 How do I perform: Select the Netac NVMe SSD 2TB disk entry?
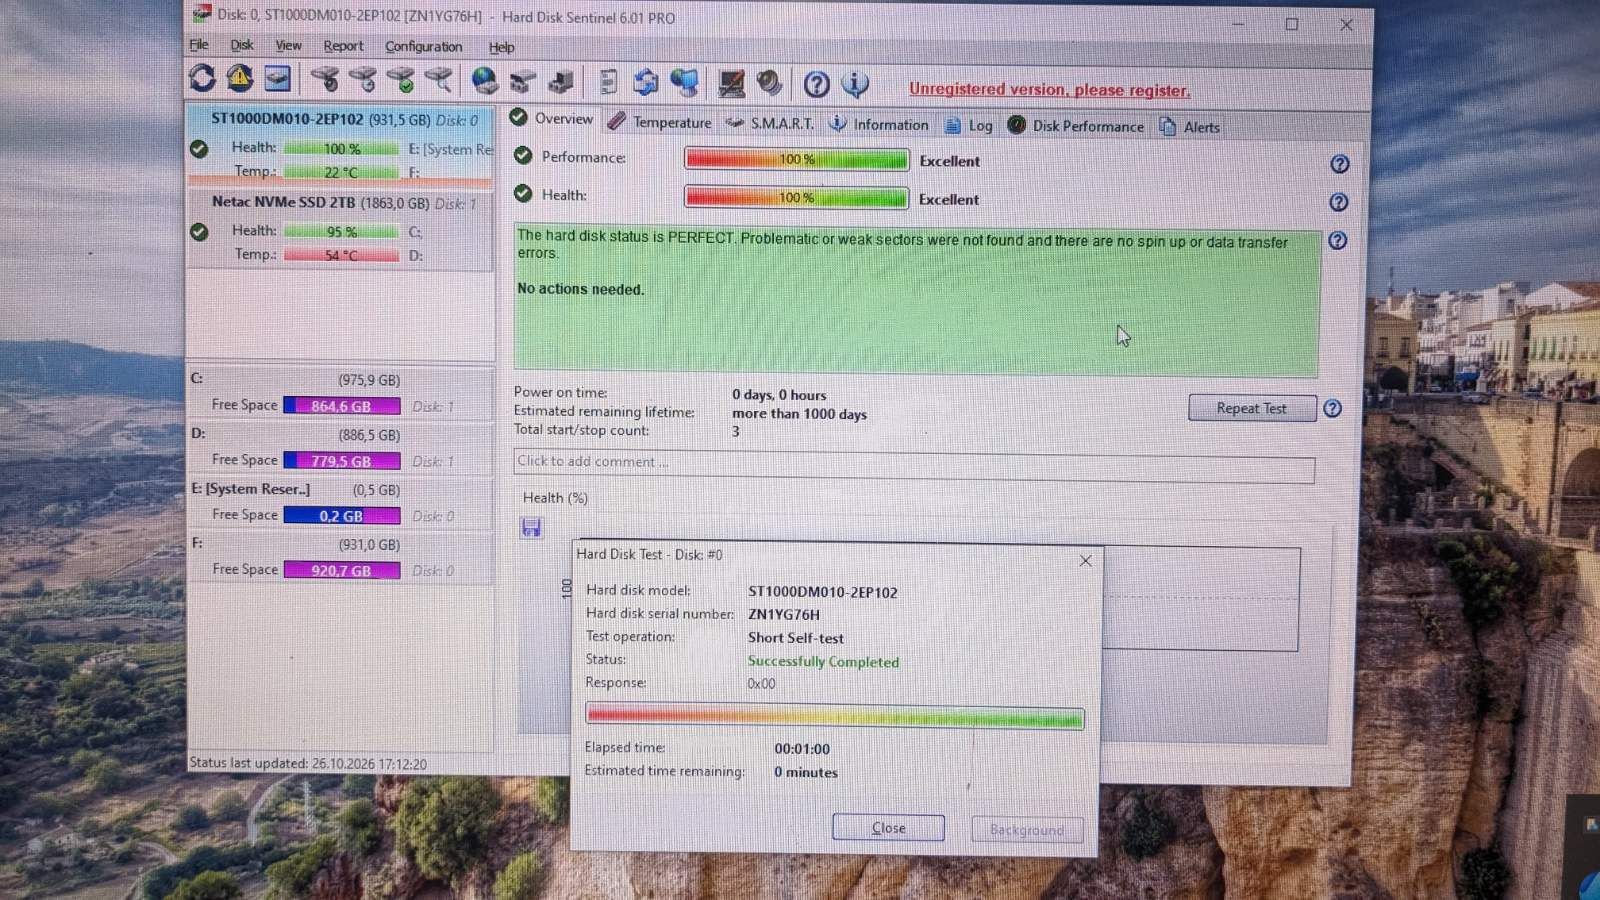click(x=341, y=229)
